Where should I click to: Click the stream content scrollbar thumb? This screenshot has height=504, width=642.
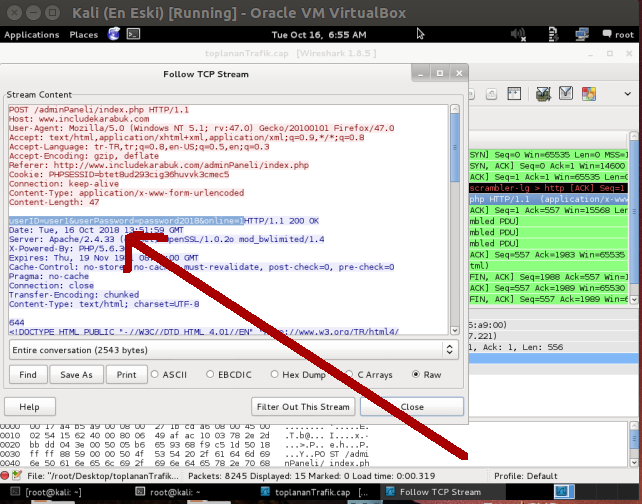pyautogui.click(x=454, y=147)
